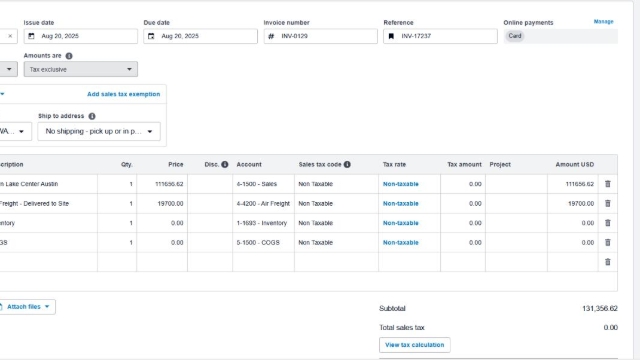Viewport: 640px width, 360px height.
Task: Select the price cell 111656.62
Action: [162, 184]
